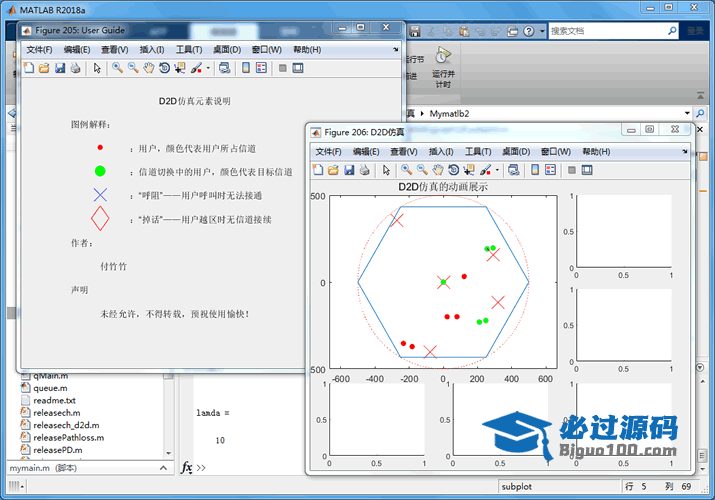Select Brush tool in Figure 205 toolbar

196,68
